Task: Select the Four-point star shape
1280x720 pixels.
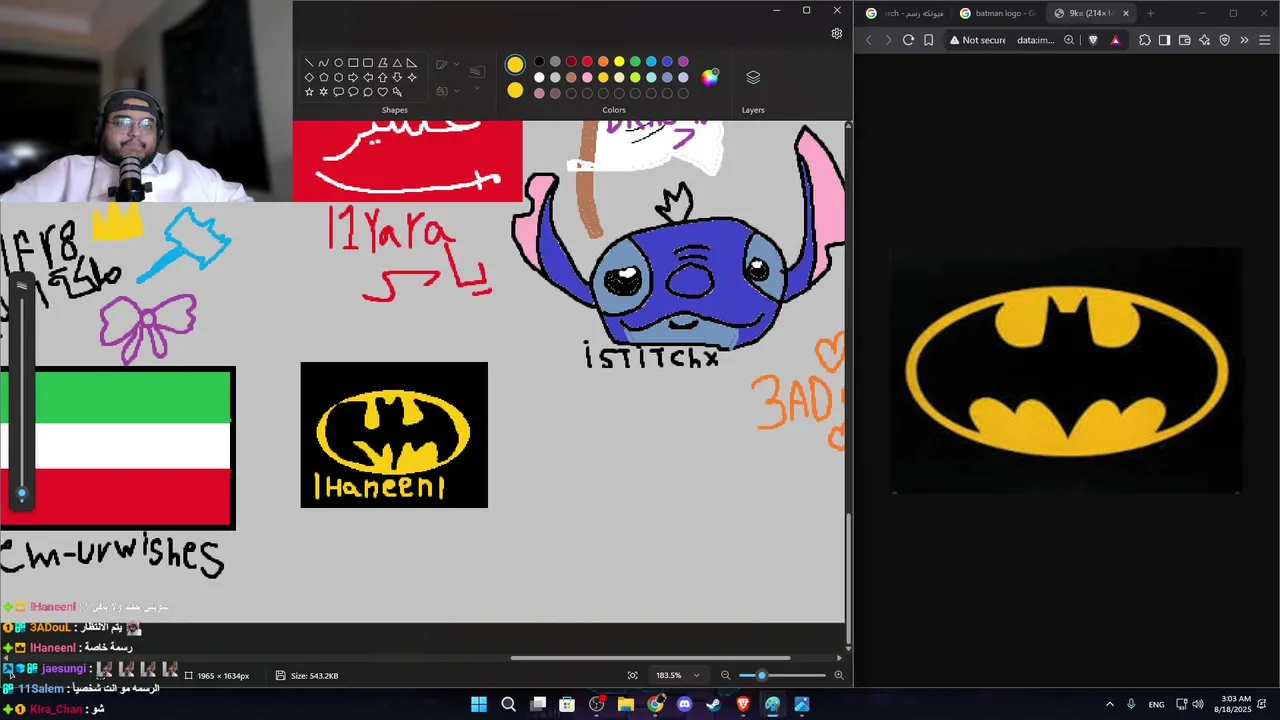Action: [411, 77]
